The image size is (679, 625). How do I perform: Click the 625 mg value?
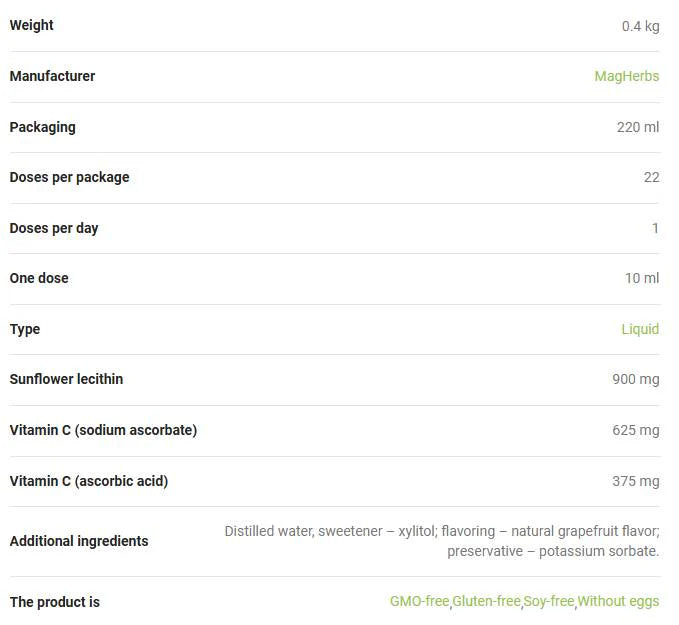coord(635,430)
